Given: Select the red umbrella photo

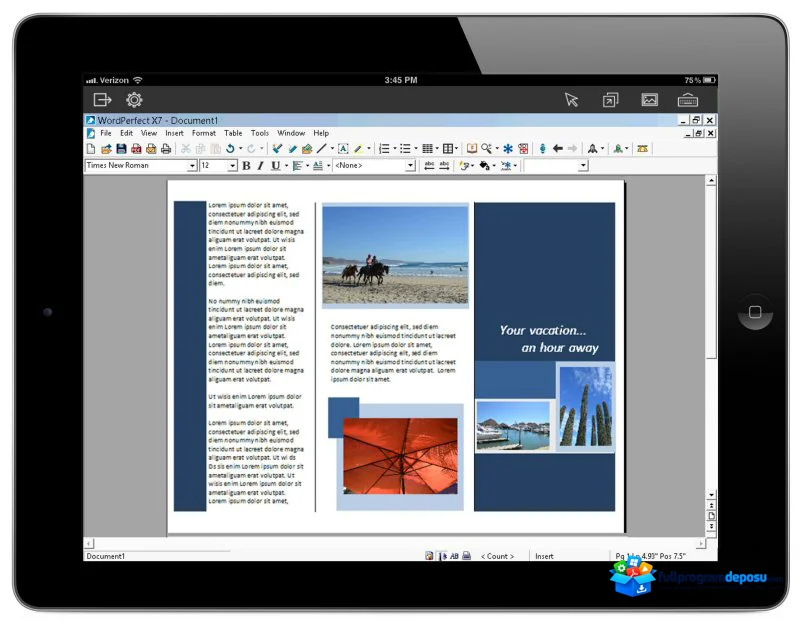Looking at the screenshot, I should pyautogui.click(x=401, y=456).
